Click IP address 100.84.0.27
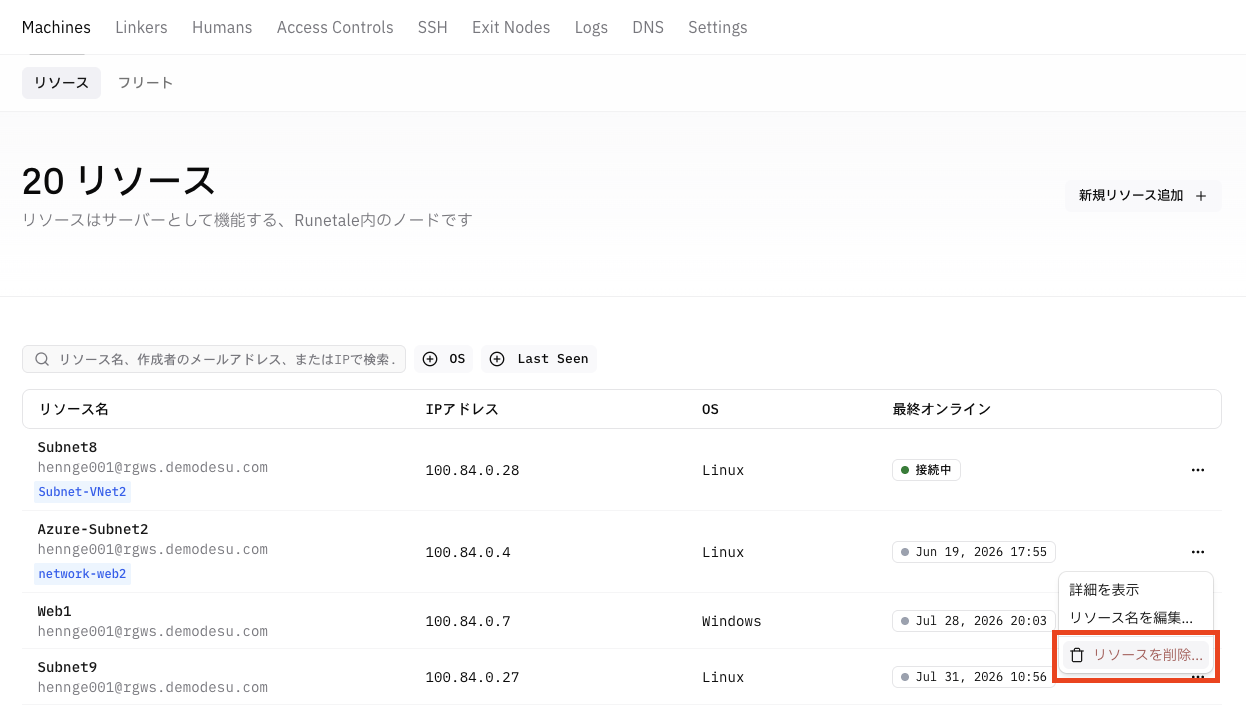 (x=472, y=677)
